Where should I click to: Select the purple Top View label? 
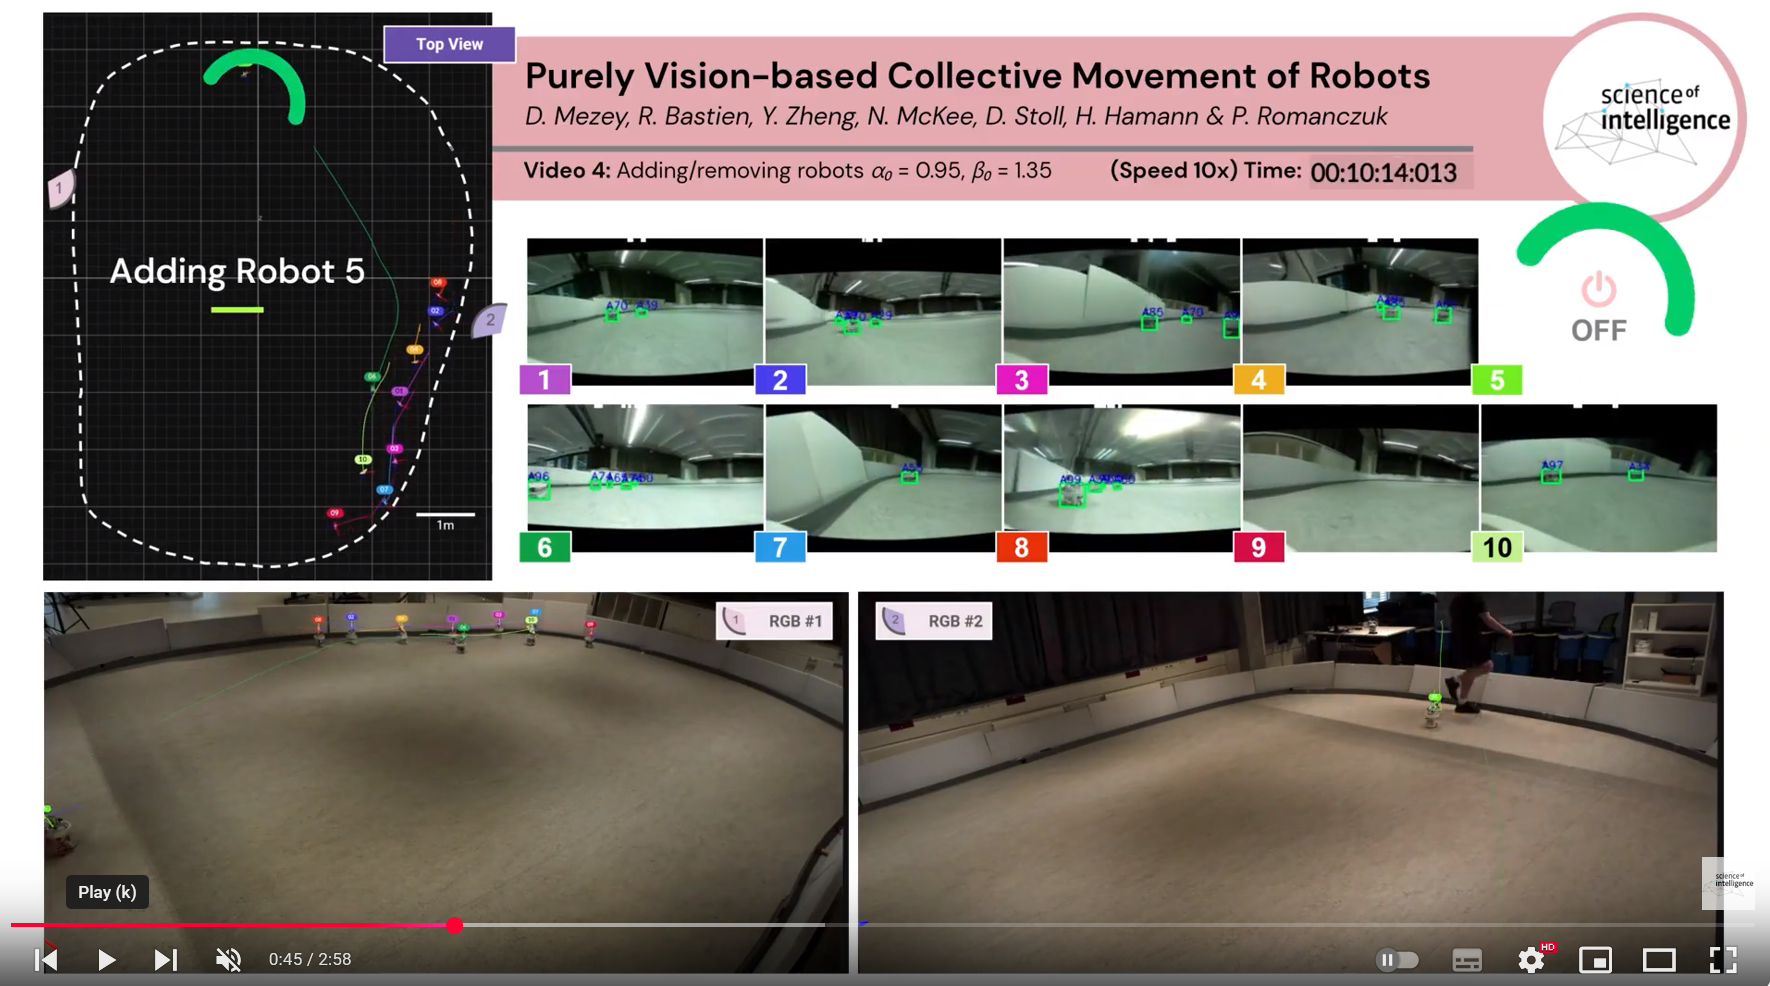pyautogui.click(x=449, y=44)
